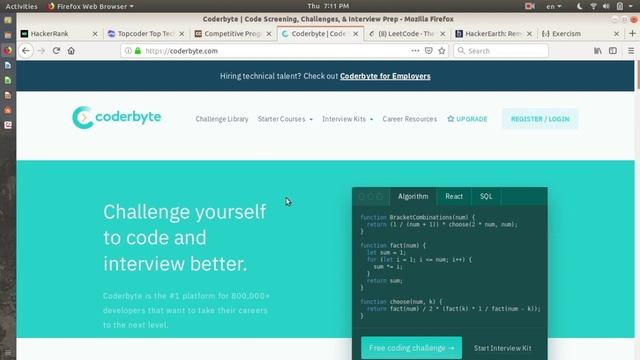Viewport: 640px width, 360px height.
Task: Select the Algorithm code tab
Action: [x=413, y=196]
